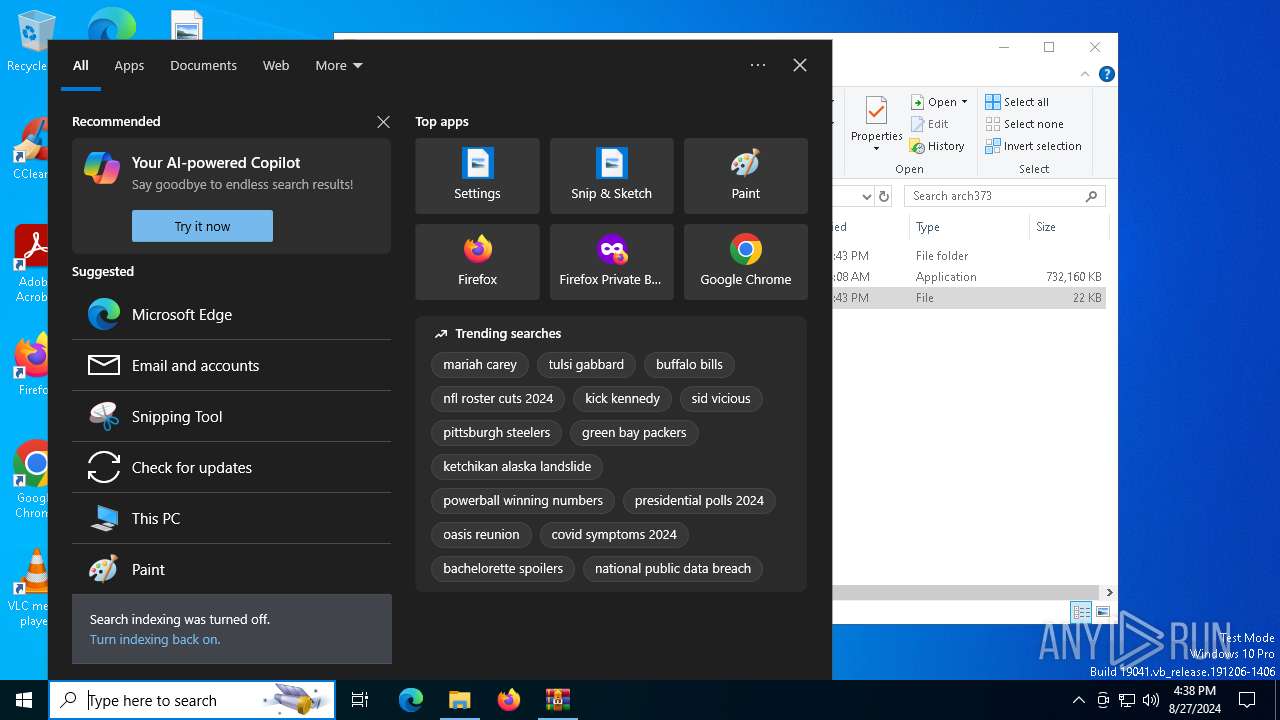Open the volume control in tray
This screenshot has width=1280, height=720.
1151,700
